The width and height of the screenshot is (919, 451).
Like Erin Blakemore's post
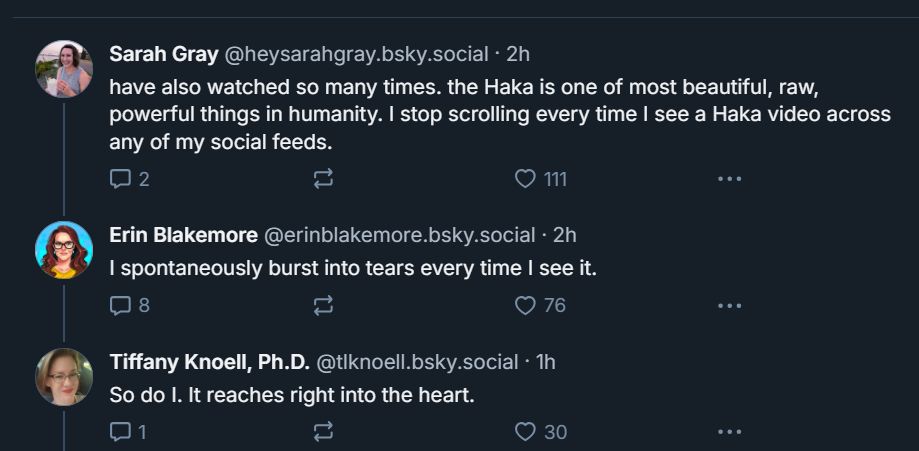(x=526, y=305)
